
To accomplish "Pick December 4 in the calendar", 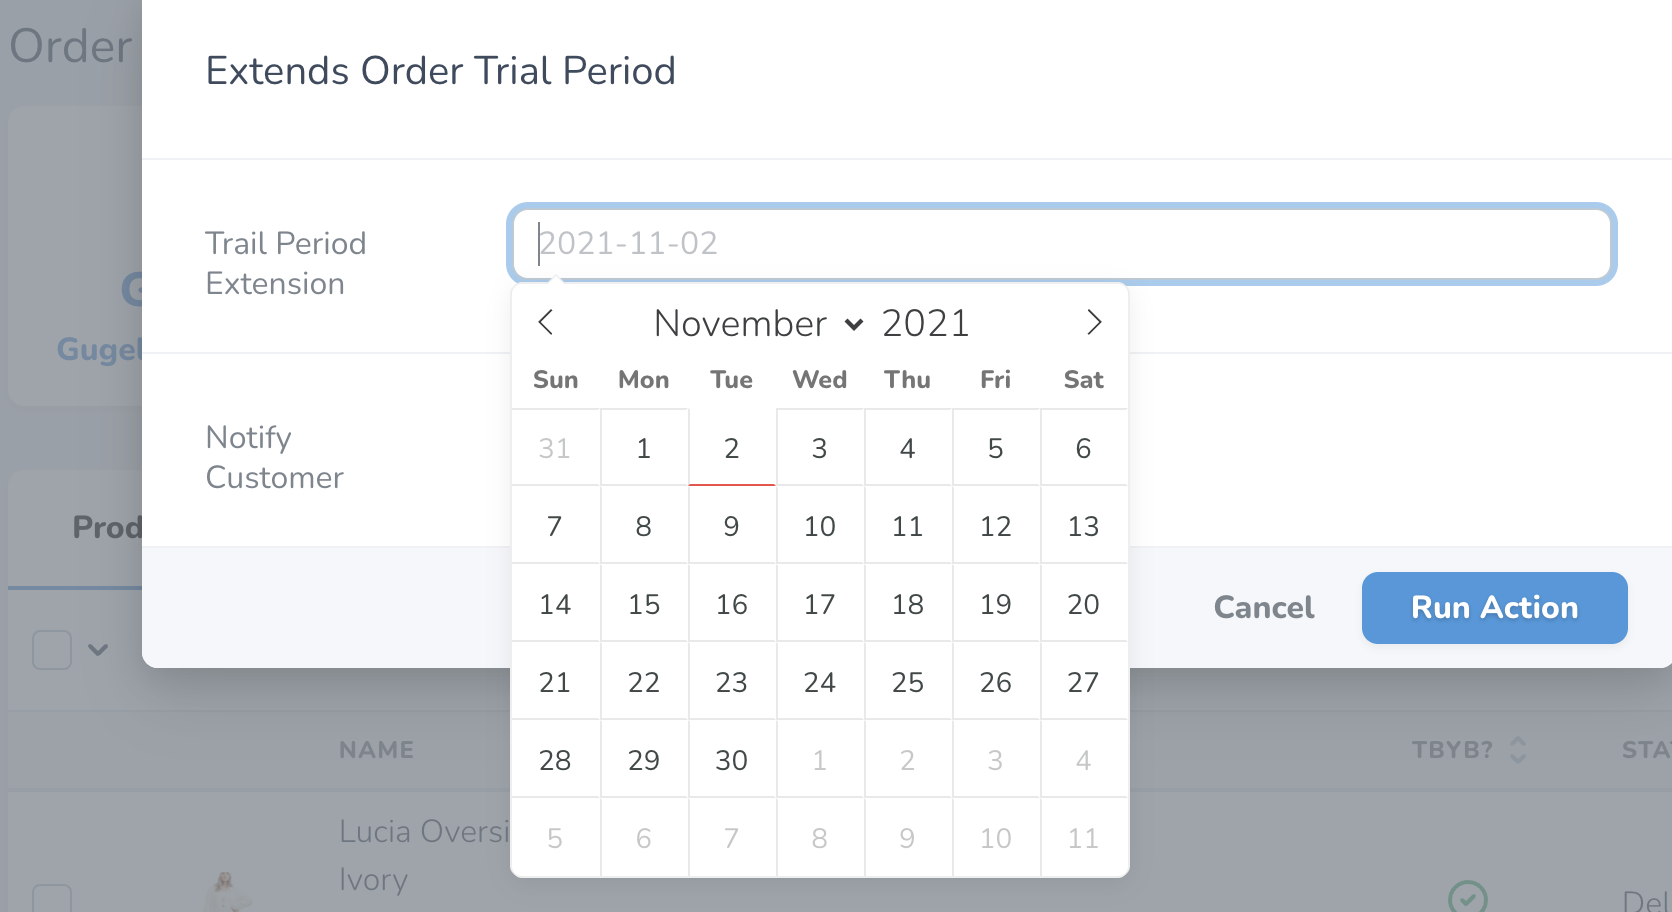I will (1084, 760).
